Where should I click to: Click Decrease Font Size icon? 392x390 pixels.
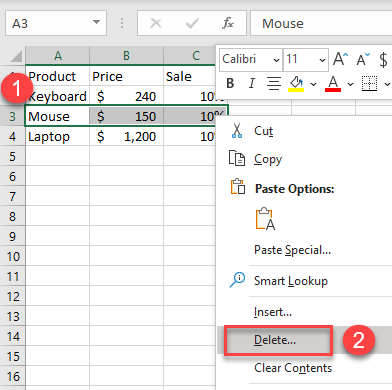[x=363, y=59]
